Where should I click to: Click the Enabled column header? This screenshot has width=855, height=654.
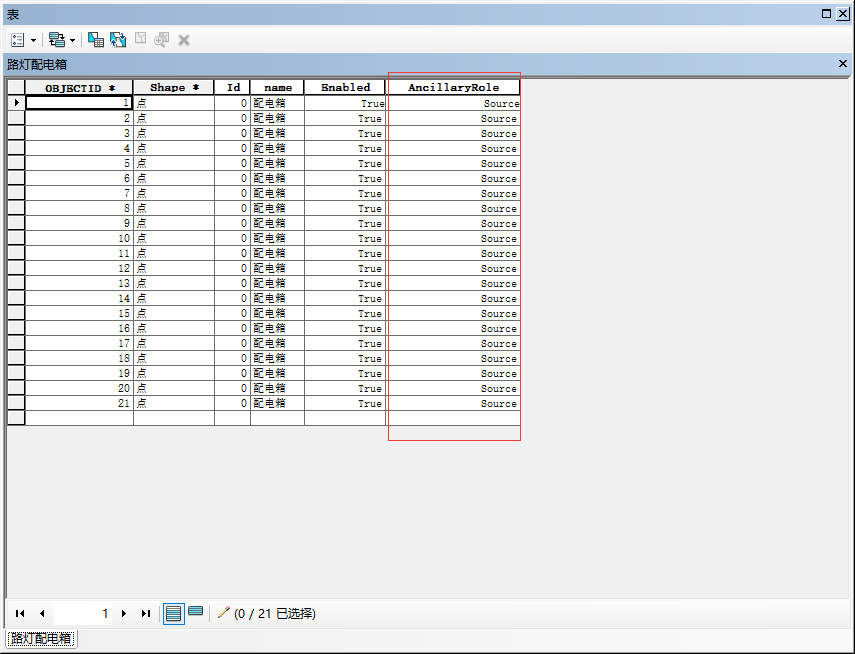(x=345, y=87)
